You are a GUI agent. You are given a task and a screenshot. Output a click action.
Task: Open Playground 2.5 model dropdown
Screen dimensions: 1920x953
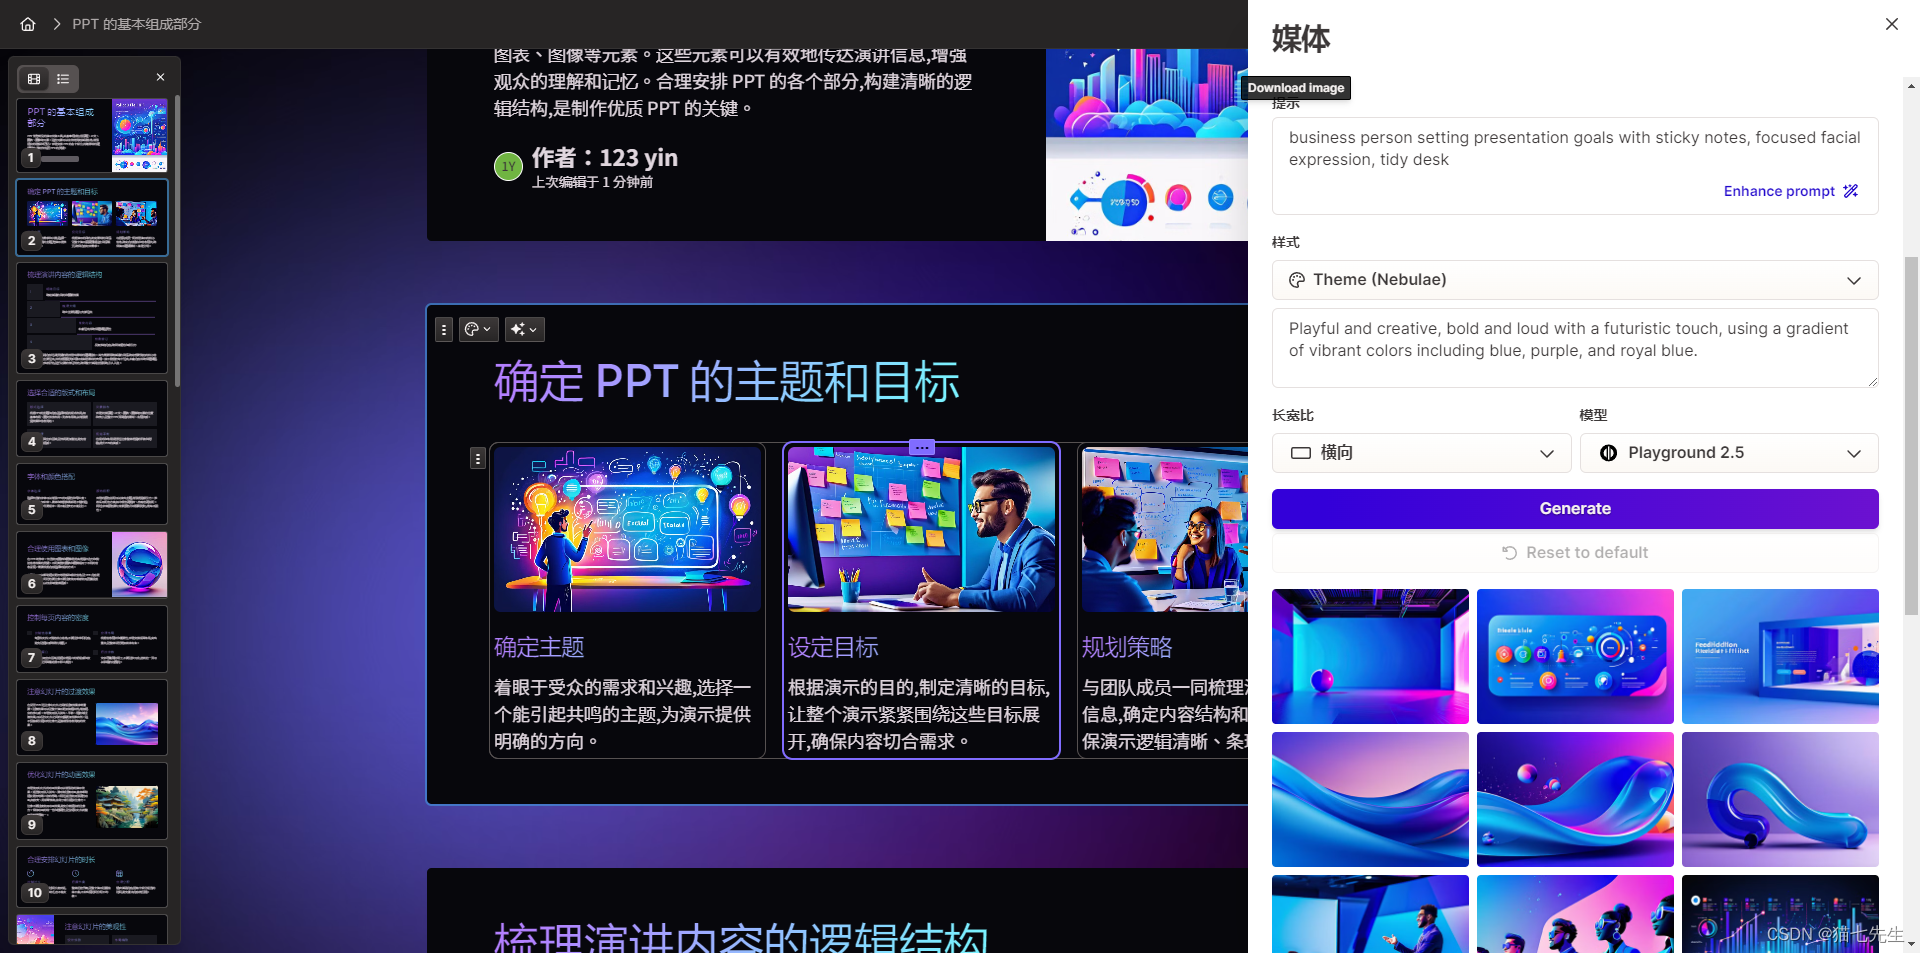1729,453
